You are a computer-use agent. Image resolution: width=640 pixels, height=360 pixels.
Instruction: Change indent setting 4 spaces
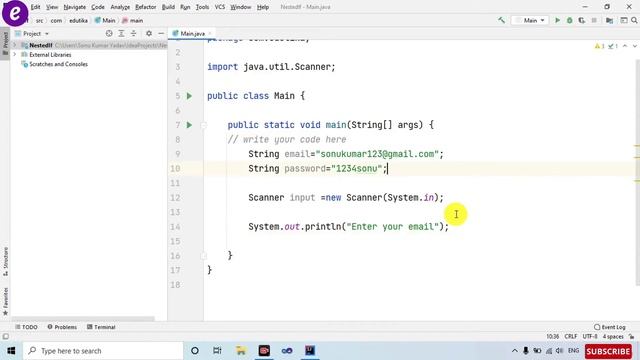pyautogui.click(x=613, y=337)
